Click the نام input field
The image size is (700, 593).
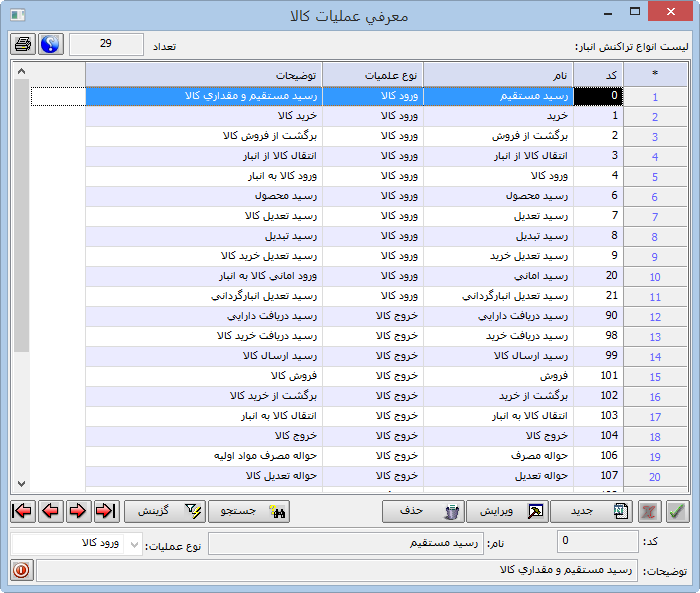[x=346, y=543]
